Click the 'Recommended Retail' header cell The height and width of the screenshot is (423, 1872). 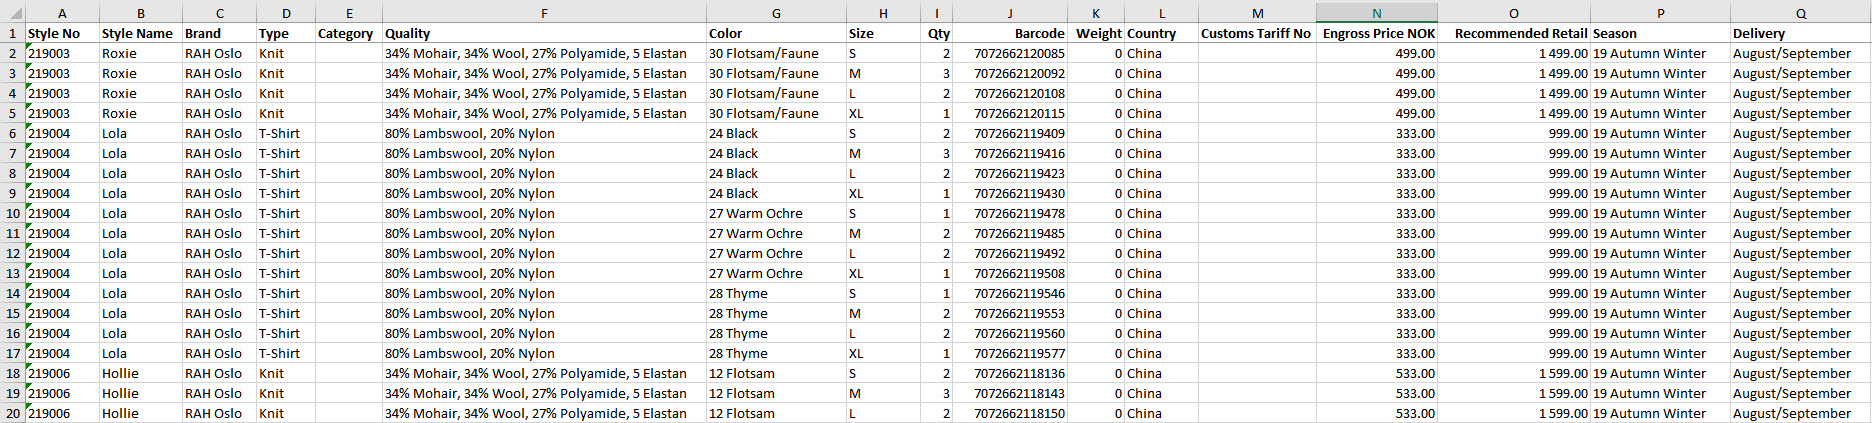pos(1513,33)
